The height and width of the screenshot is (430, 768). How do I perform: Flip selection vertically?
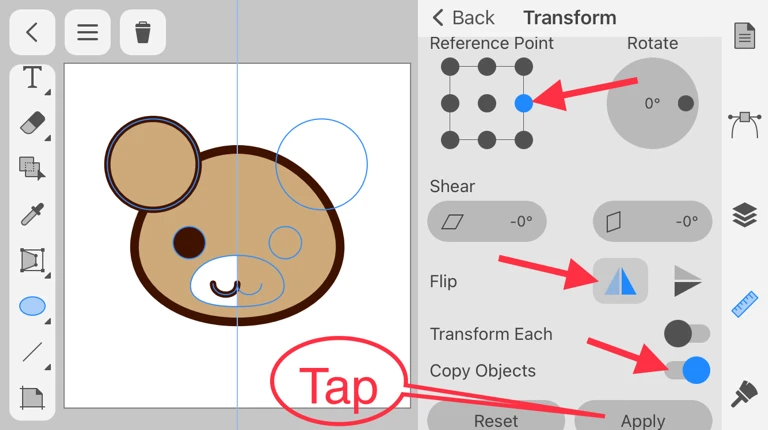pos(687,281)
